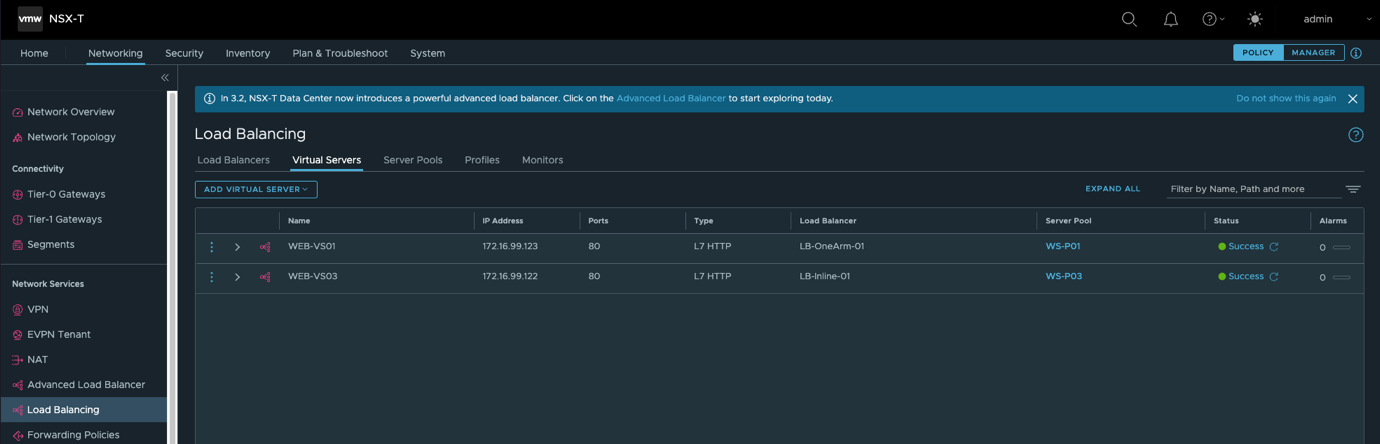Open ADD VIRTUAL SERVER dropdown

pos(256,189)
